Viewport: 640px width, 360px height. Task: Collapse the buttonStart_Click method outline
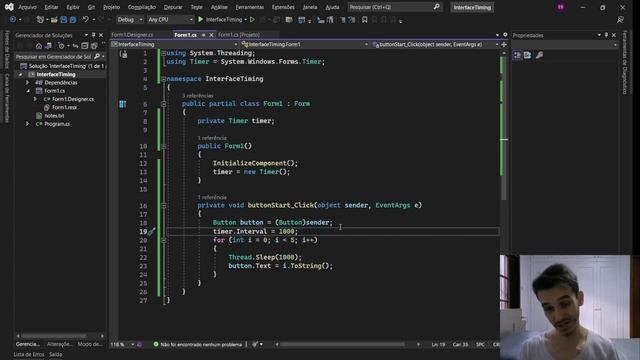point(163,205)
